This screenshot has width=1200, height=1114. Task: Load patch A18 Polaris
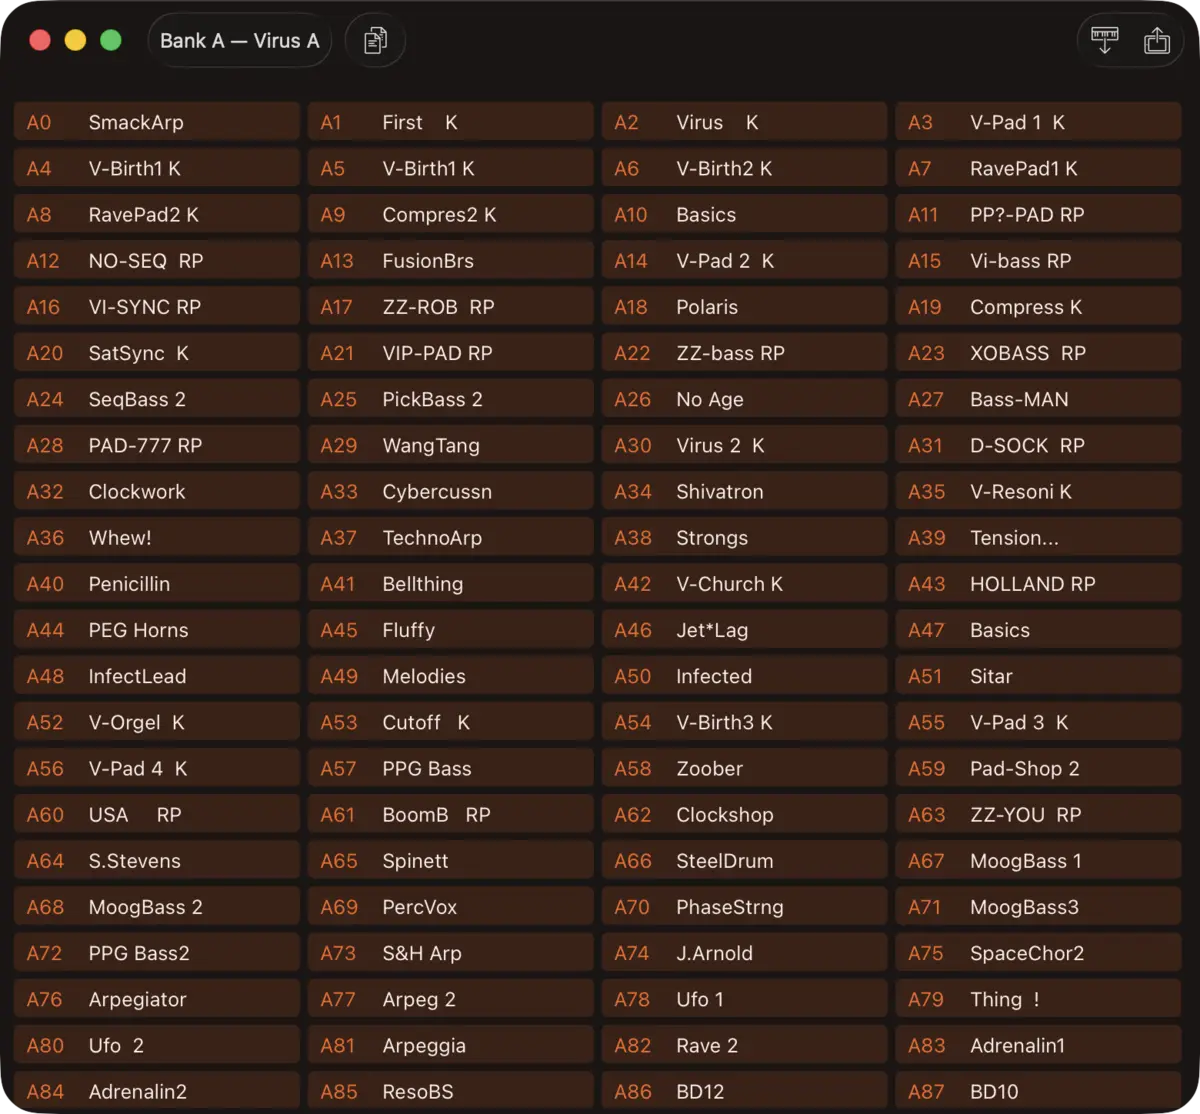745,307
